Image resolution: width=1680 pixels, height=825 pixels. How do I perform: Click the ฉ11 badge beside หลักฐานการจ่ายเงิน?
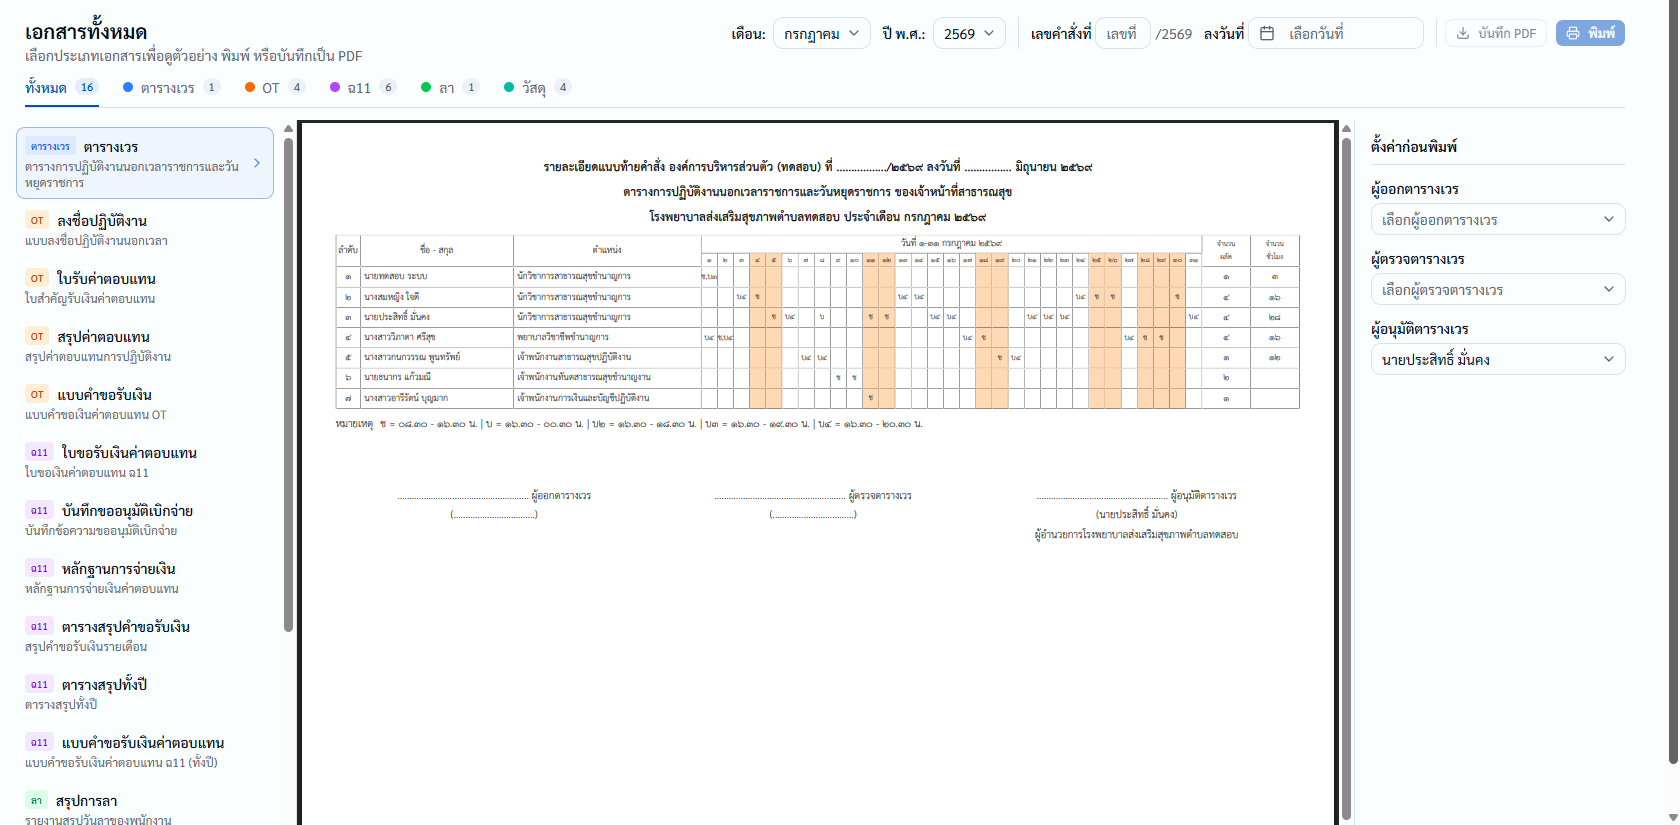click(39, 568)
